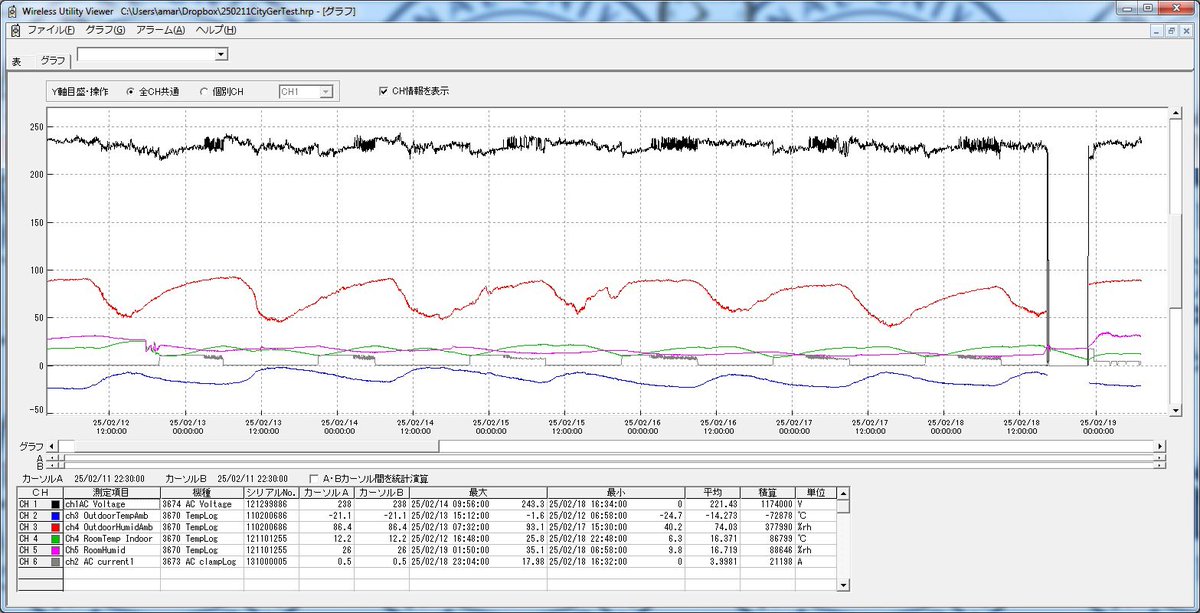Switch to the 表 tab
The image size is (1200, 613).
[16, 61]
